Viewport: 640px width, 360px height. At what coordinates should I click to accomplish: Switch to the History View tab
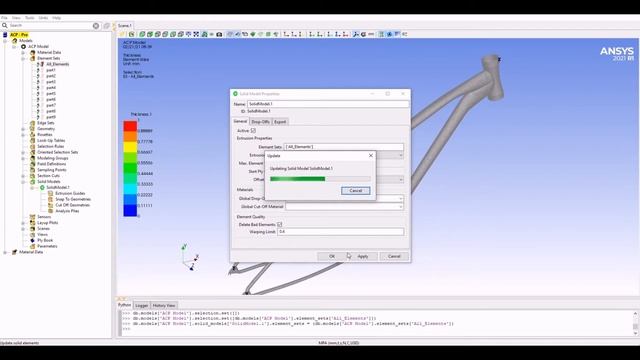pyautogui.click(x=164, y=305)
